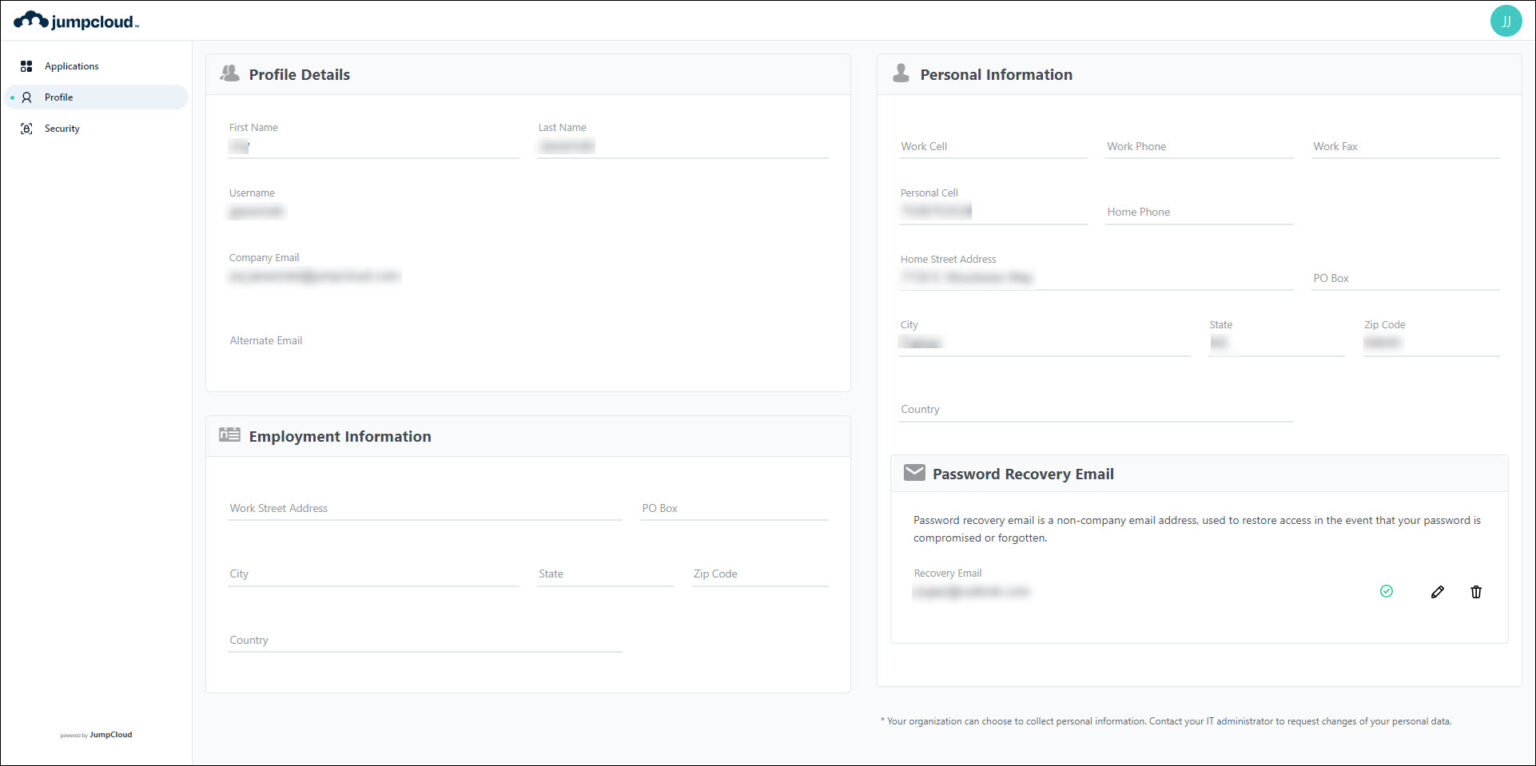Viewport: 1536px width, 766px height.
Task: Click the Employment Information badge icon
Action: 229,434
